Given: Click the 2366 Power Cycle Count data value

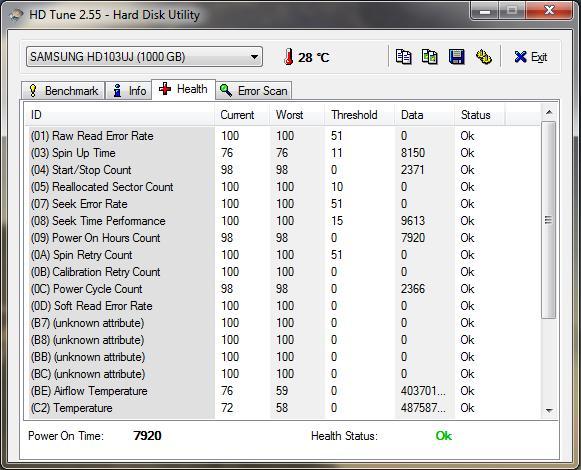Looking at the screenshot, I should [x=413, y=289].
